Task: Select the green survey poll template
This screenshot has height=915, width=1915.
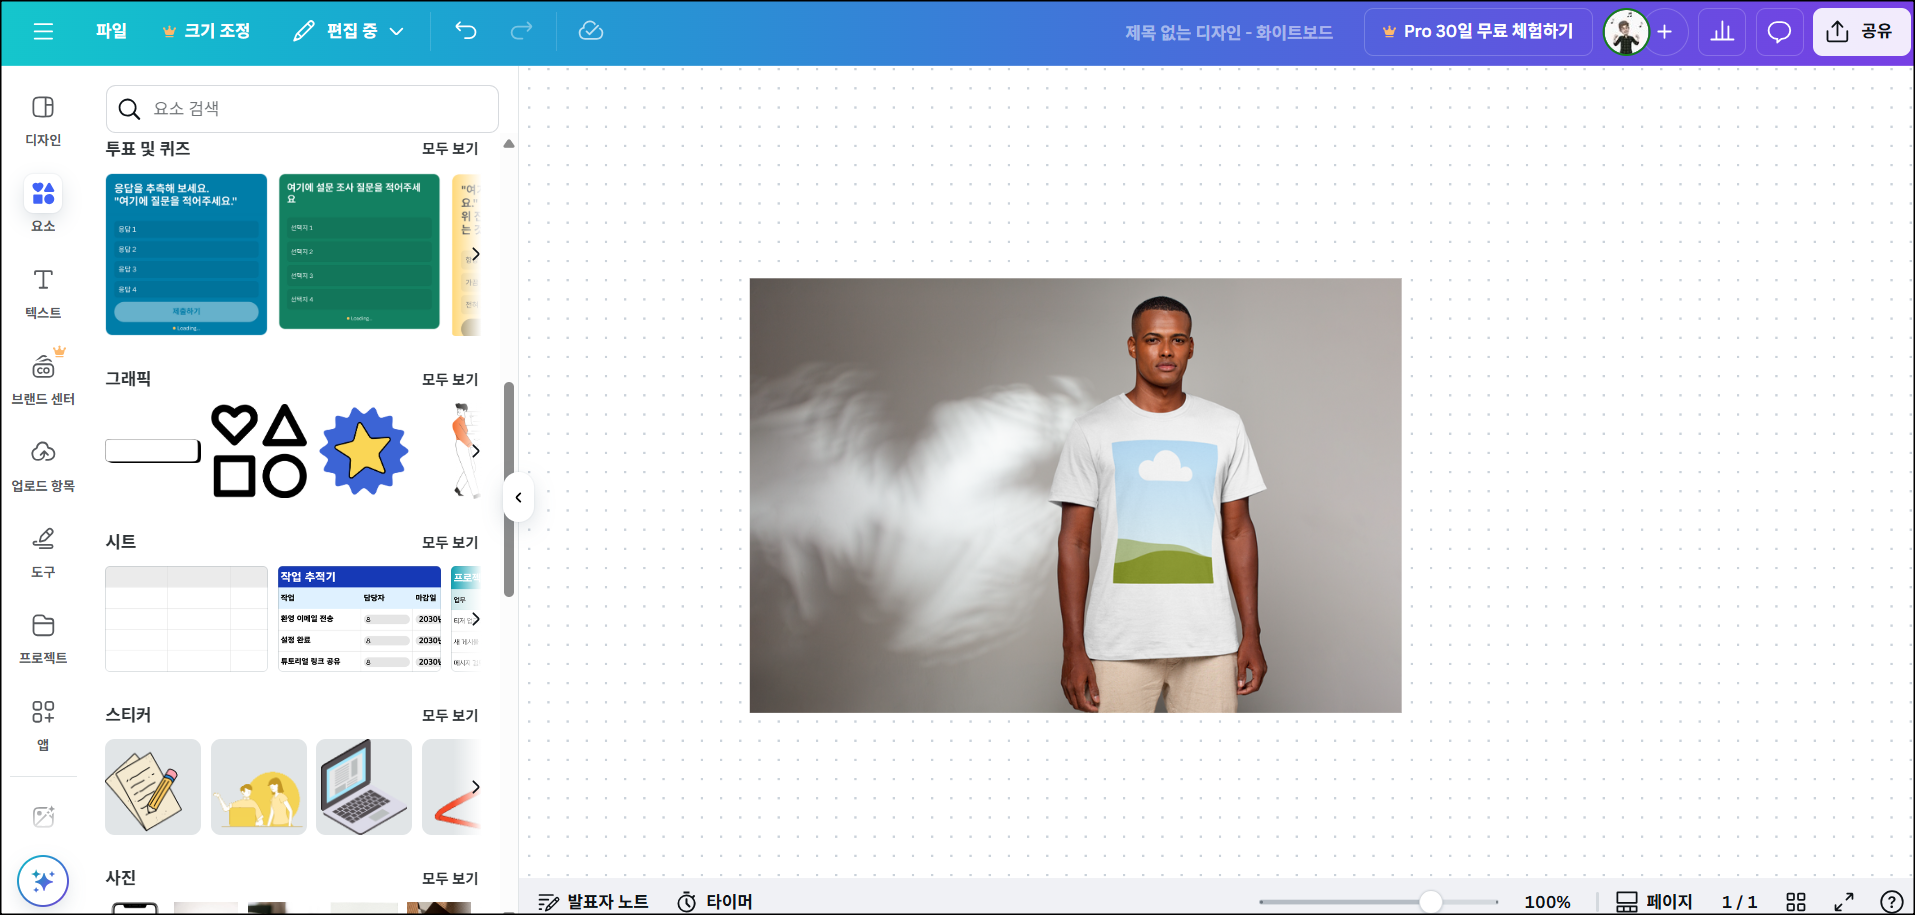Action: [x=359, y=251]
